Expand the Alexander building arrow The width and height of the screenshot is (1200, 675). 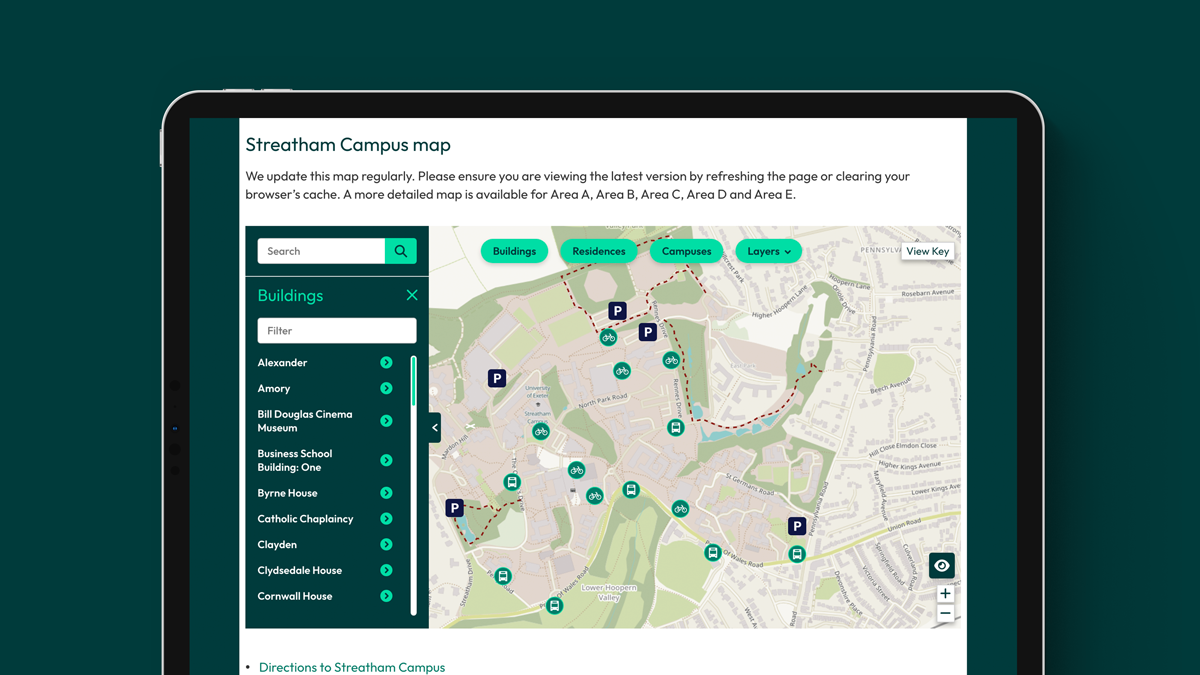coord(386,363)
